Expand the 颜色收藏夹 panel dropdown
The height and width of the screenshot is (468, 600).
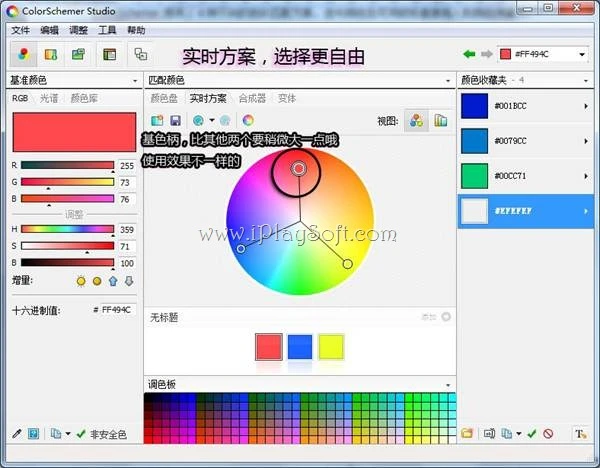tap(585, 81)
